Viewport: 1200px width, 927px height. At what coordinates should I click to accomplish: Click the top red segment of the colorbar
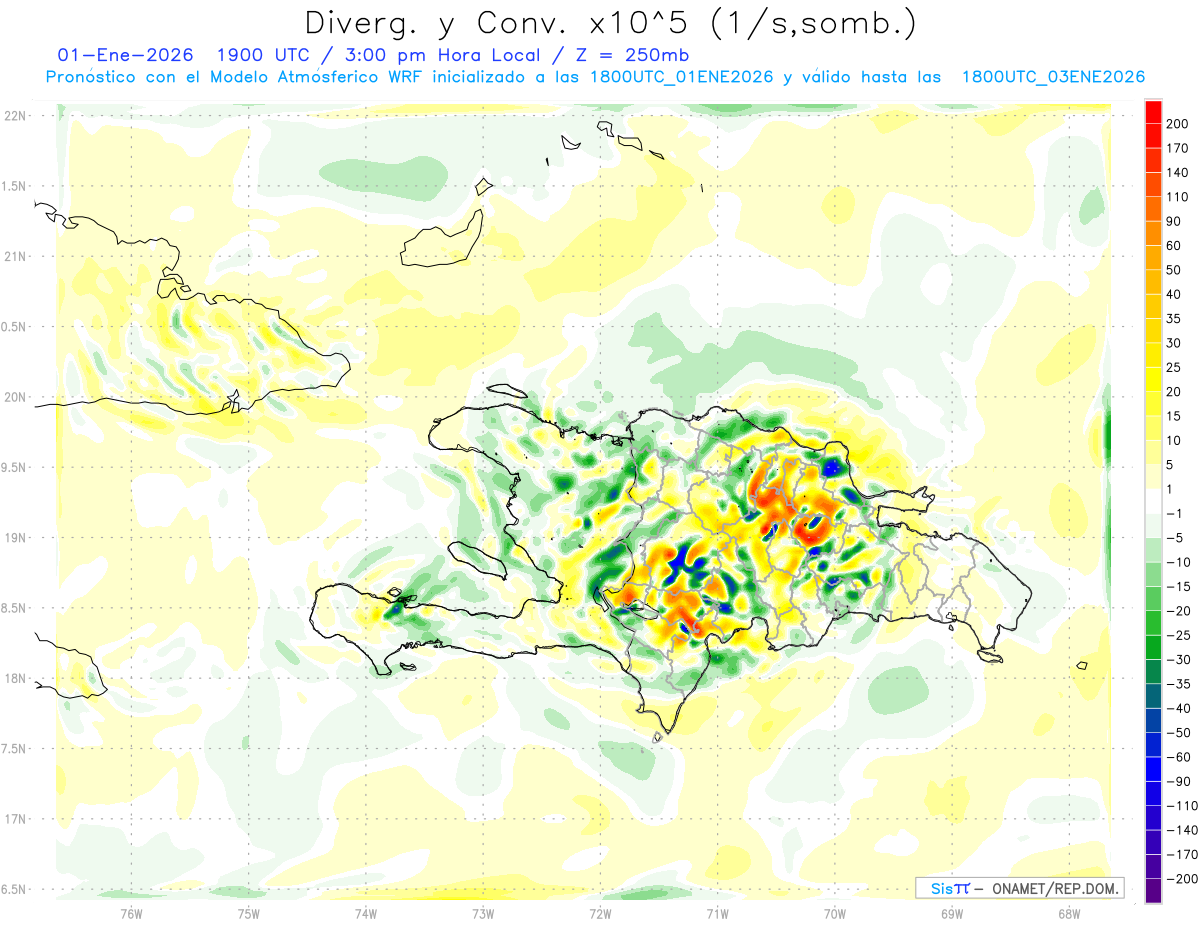click(x=1153, y=111)
